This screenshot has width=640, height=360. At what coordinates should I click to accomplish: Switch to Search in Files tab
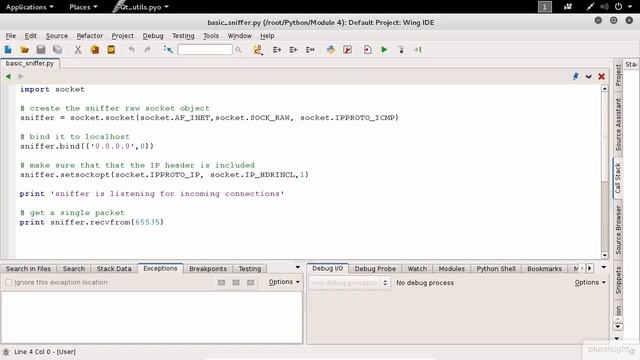pos(28,269)
